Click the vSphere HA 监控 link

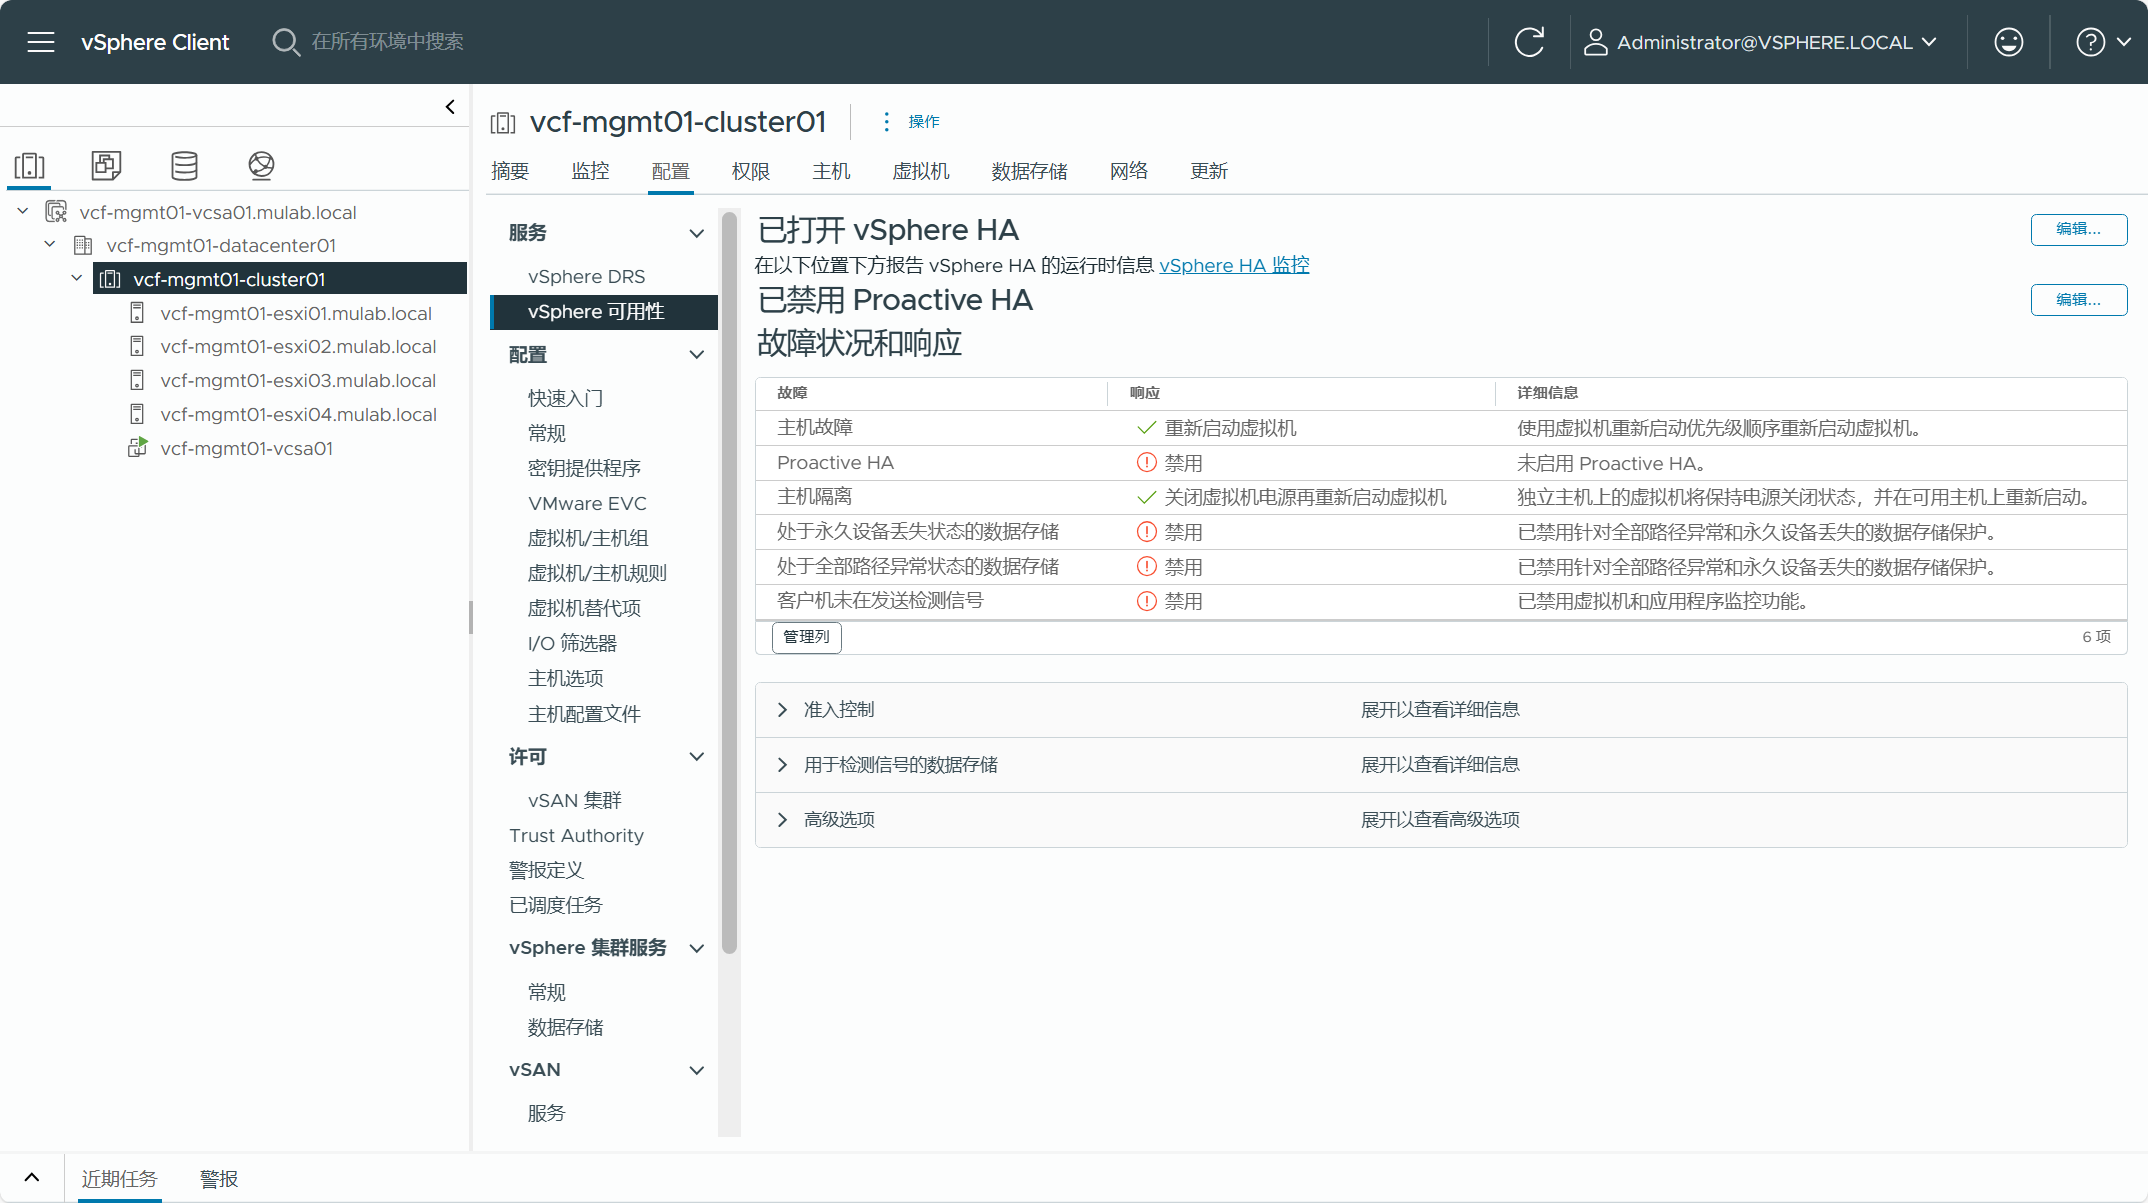tap(1234, 265)
